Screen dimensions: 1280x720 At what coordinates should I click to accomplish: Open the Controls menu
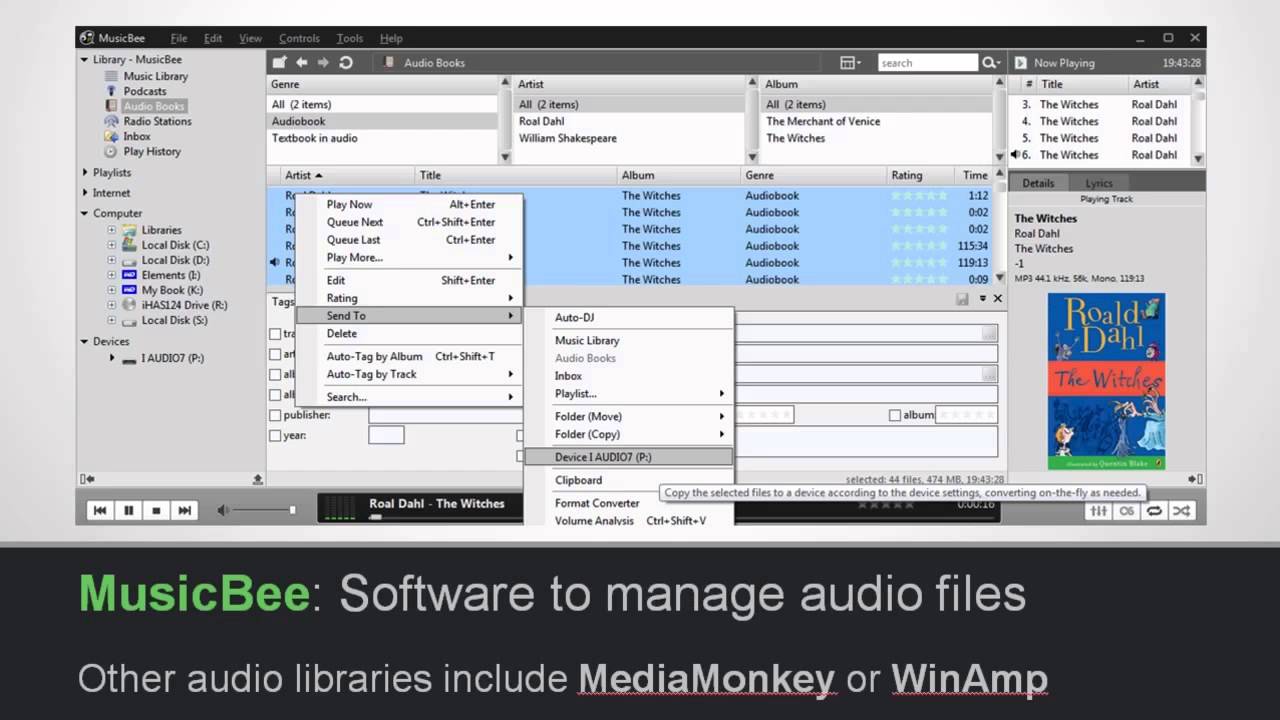pos(299,38)
